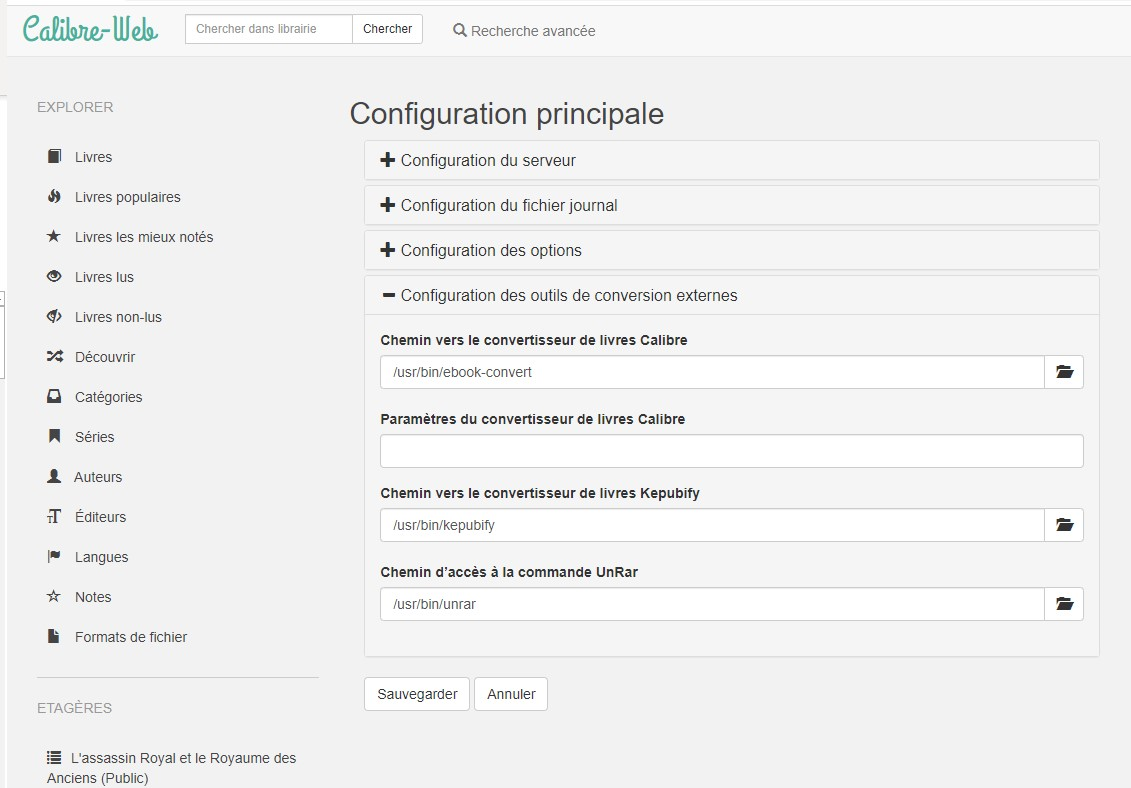Focus the Paramètres du convertisseur Calibre field

click(x=731, y=451)
